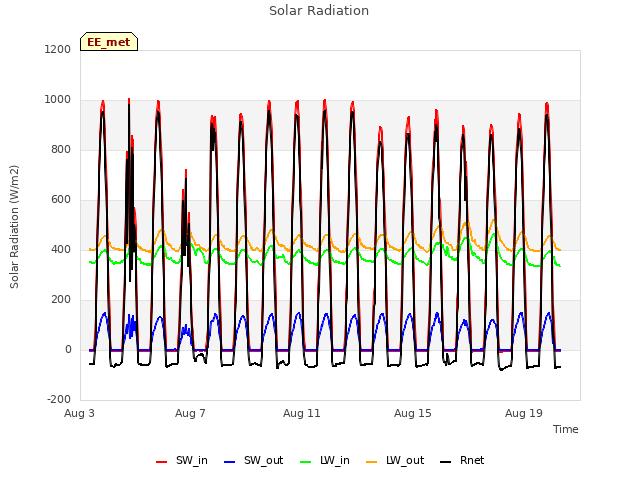Click the green LW_in legend swatch

(306, 462)
